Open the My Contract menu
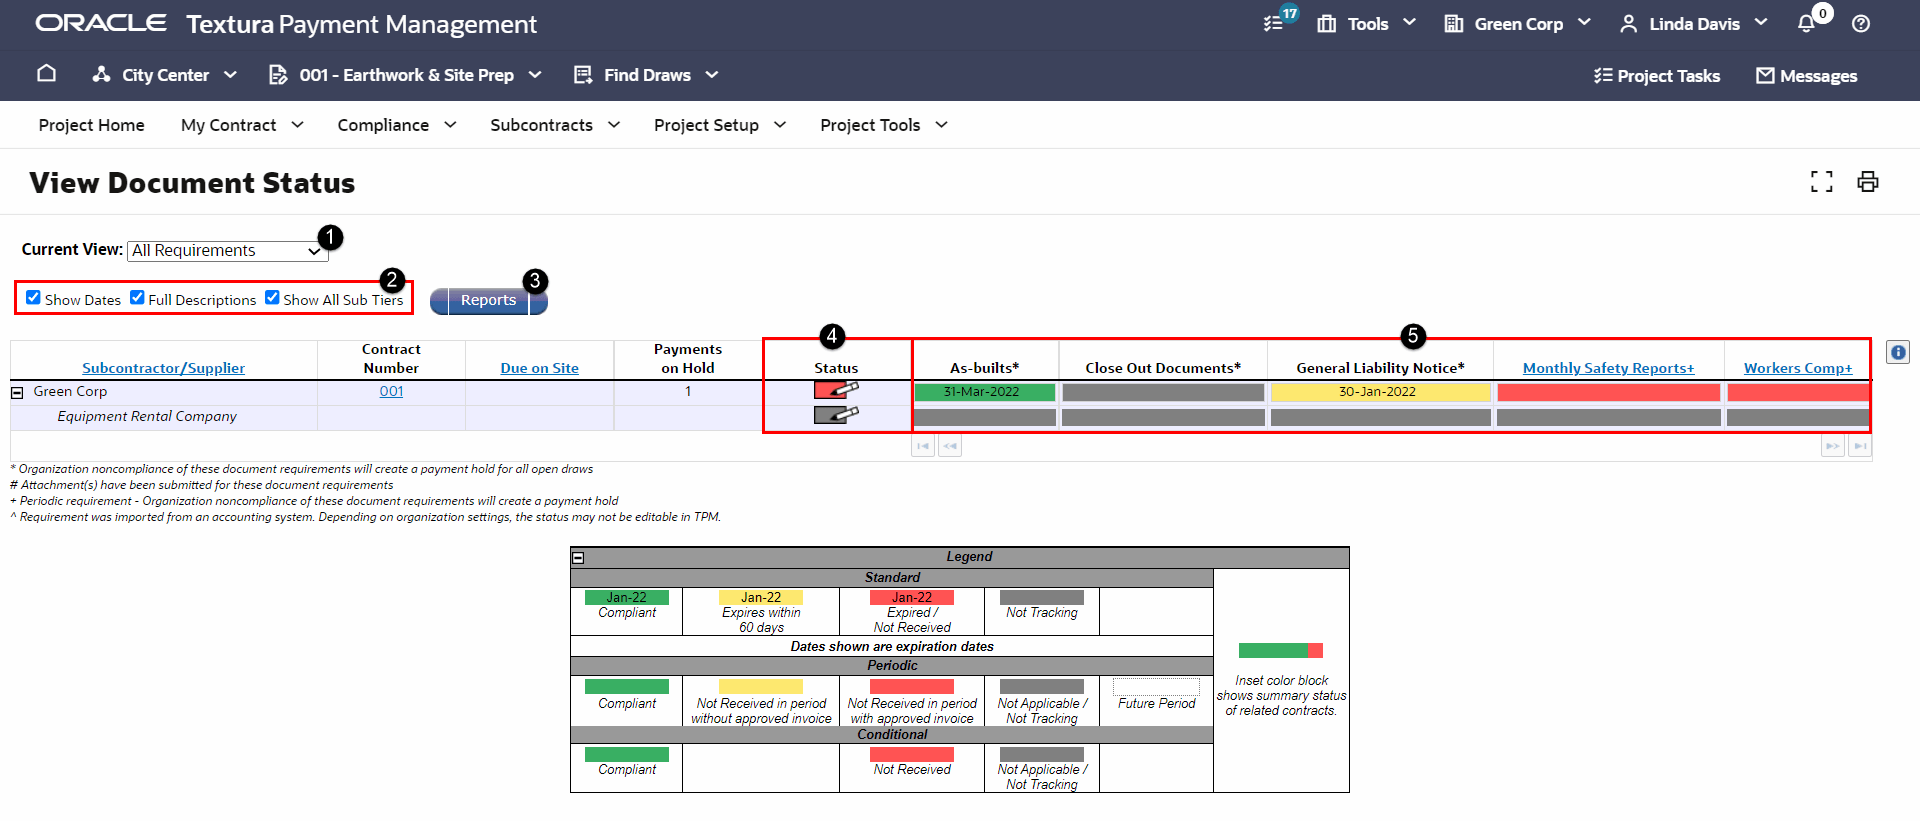Viewport: 1920px width, 821px height. point(242,125)
